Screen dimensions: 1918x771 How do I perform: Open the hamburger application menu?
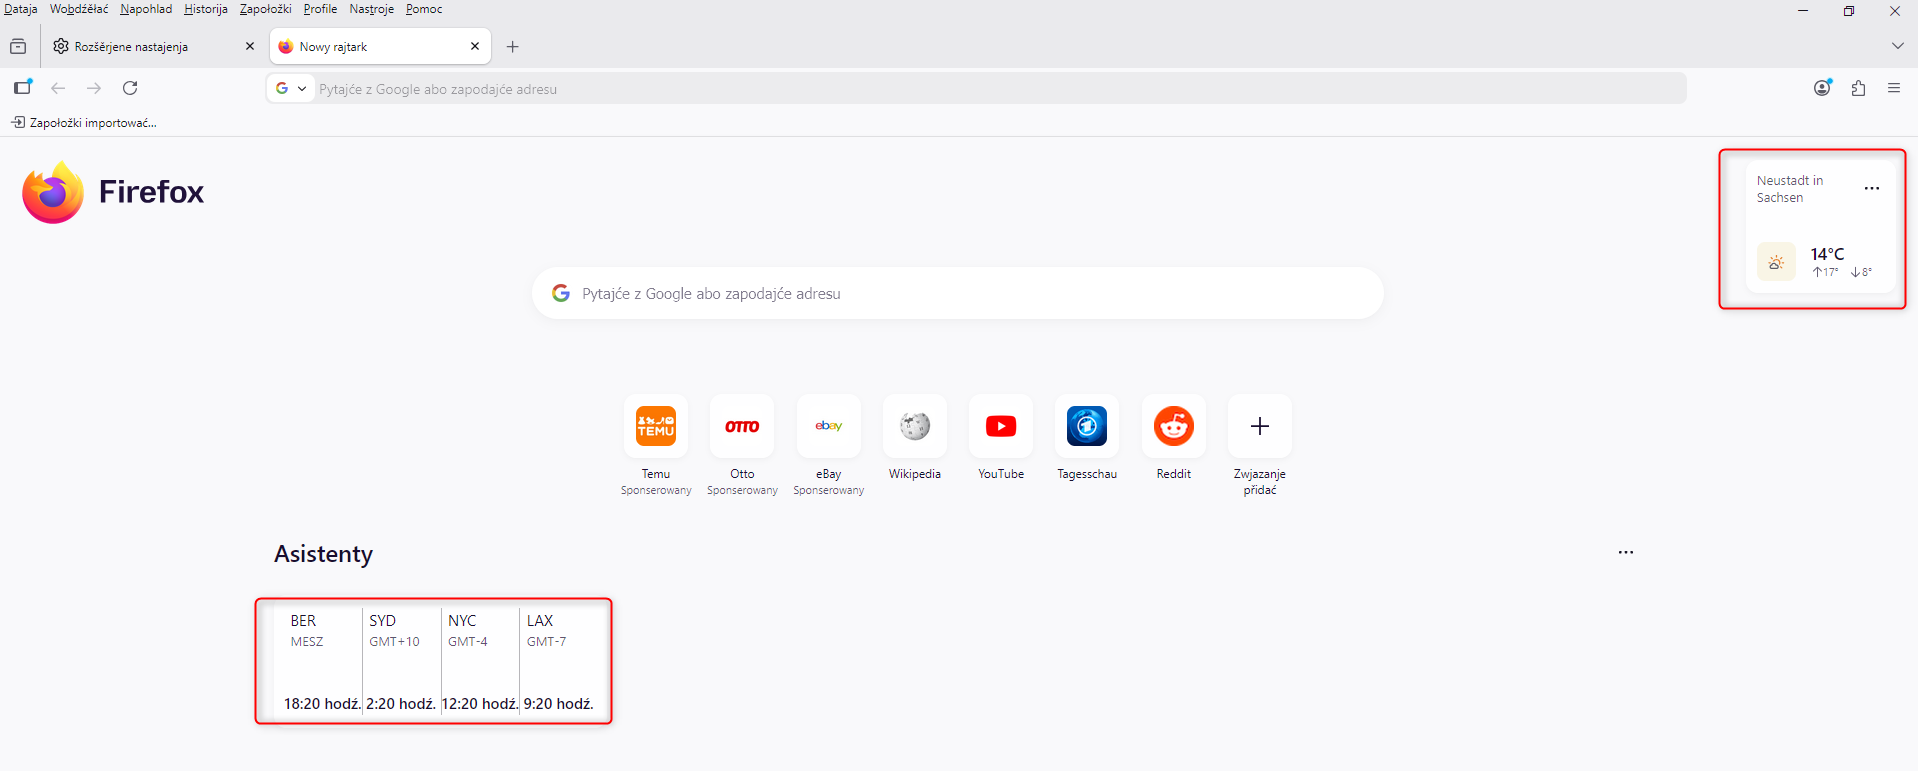pyautogui.click(x=1894, y=88)
